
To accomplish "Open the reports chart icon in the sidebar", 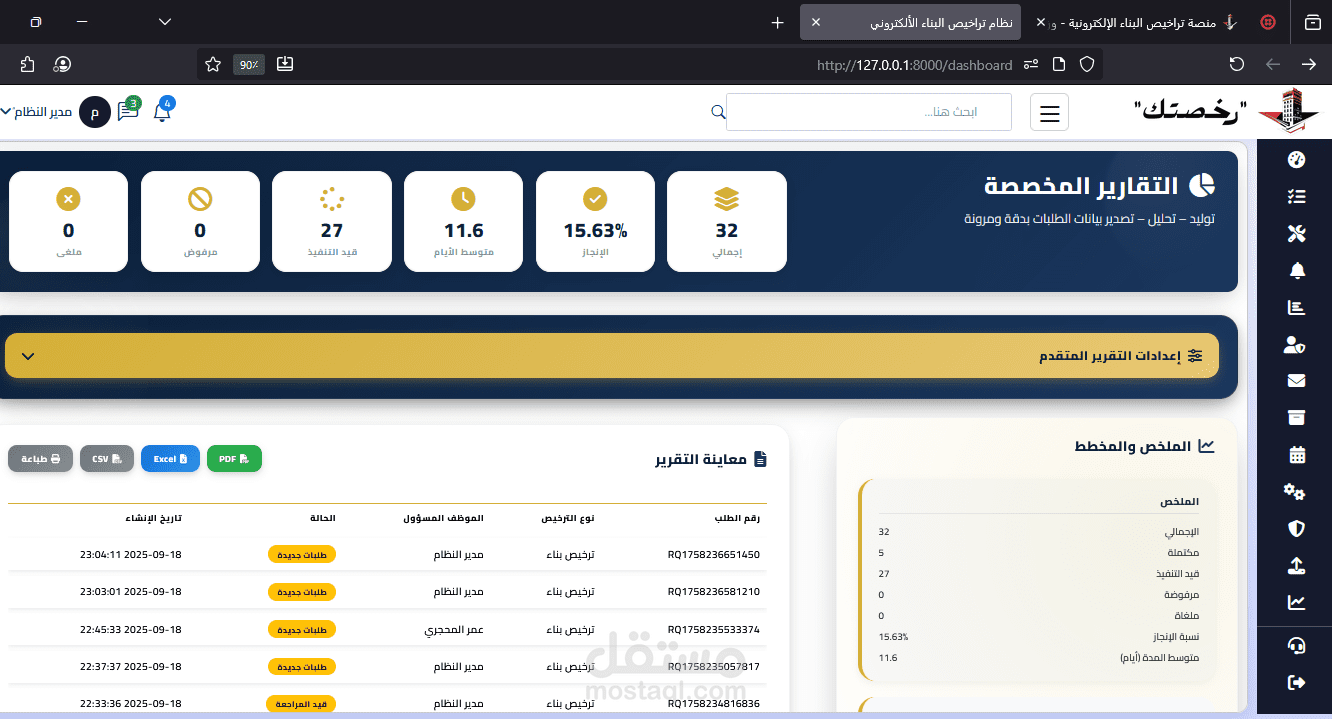I will point(1296,307).
